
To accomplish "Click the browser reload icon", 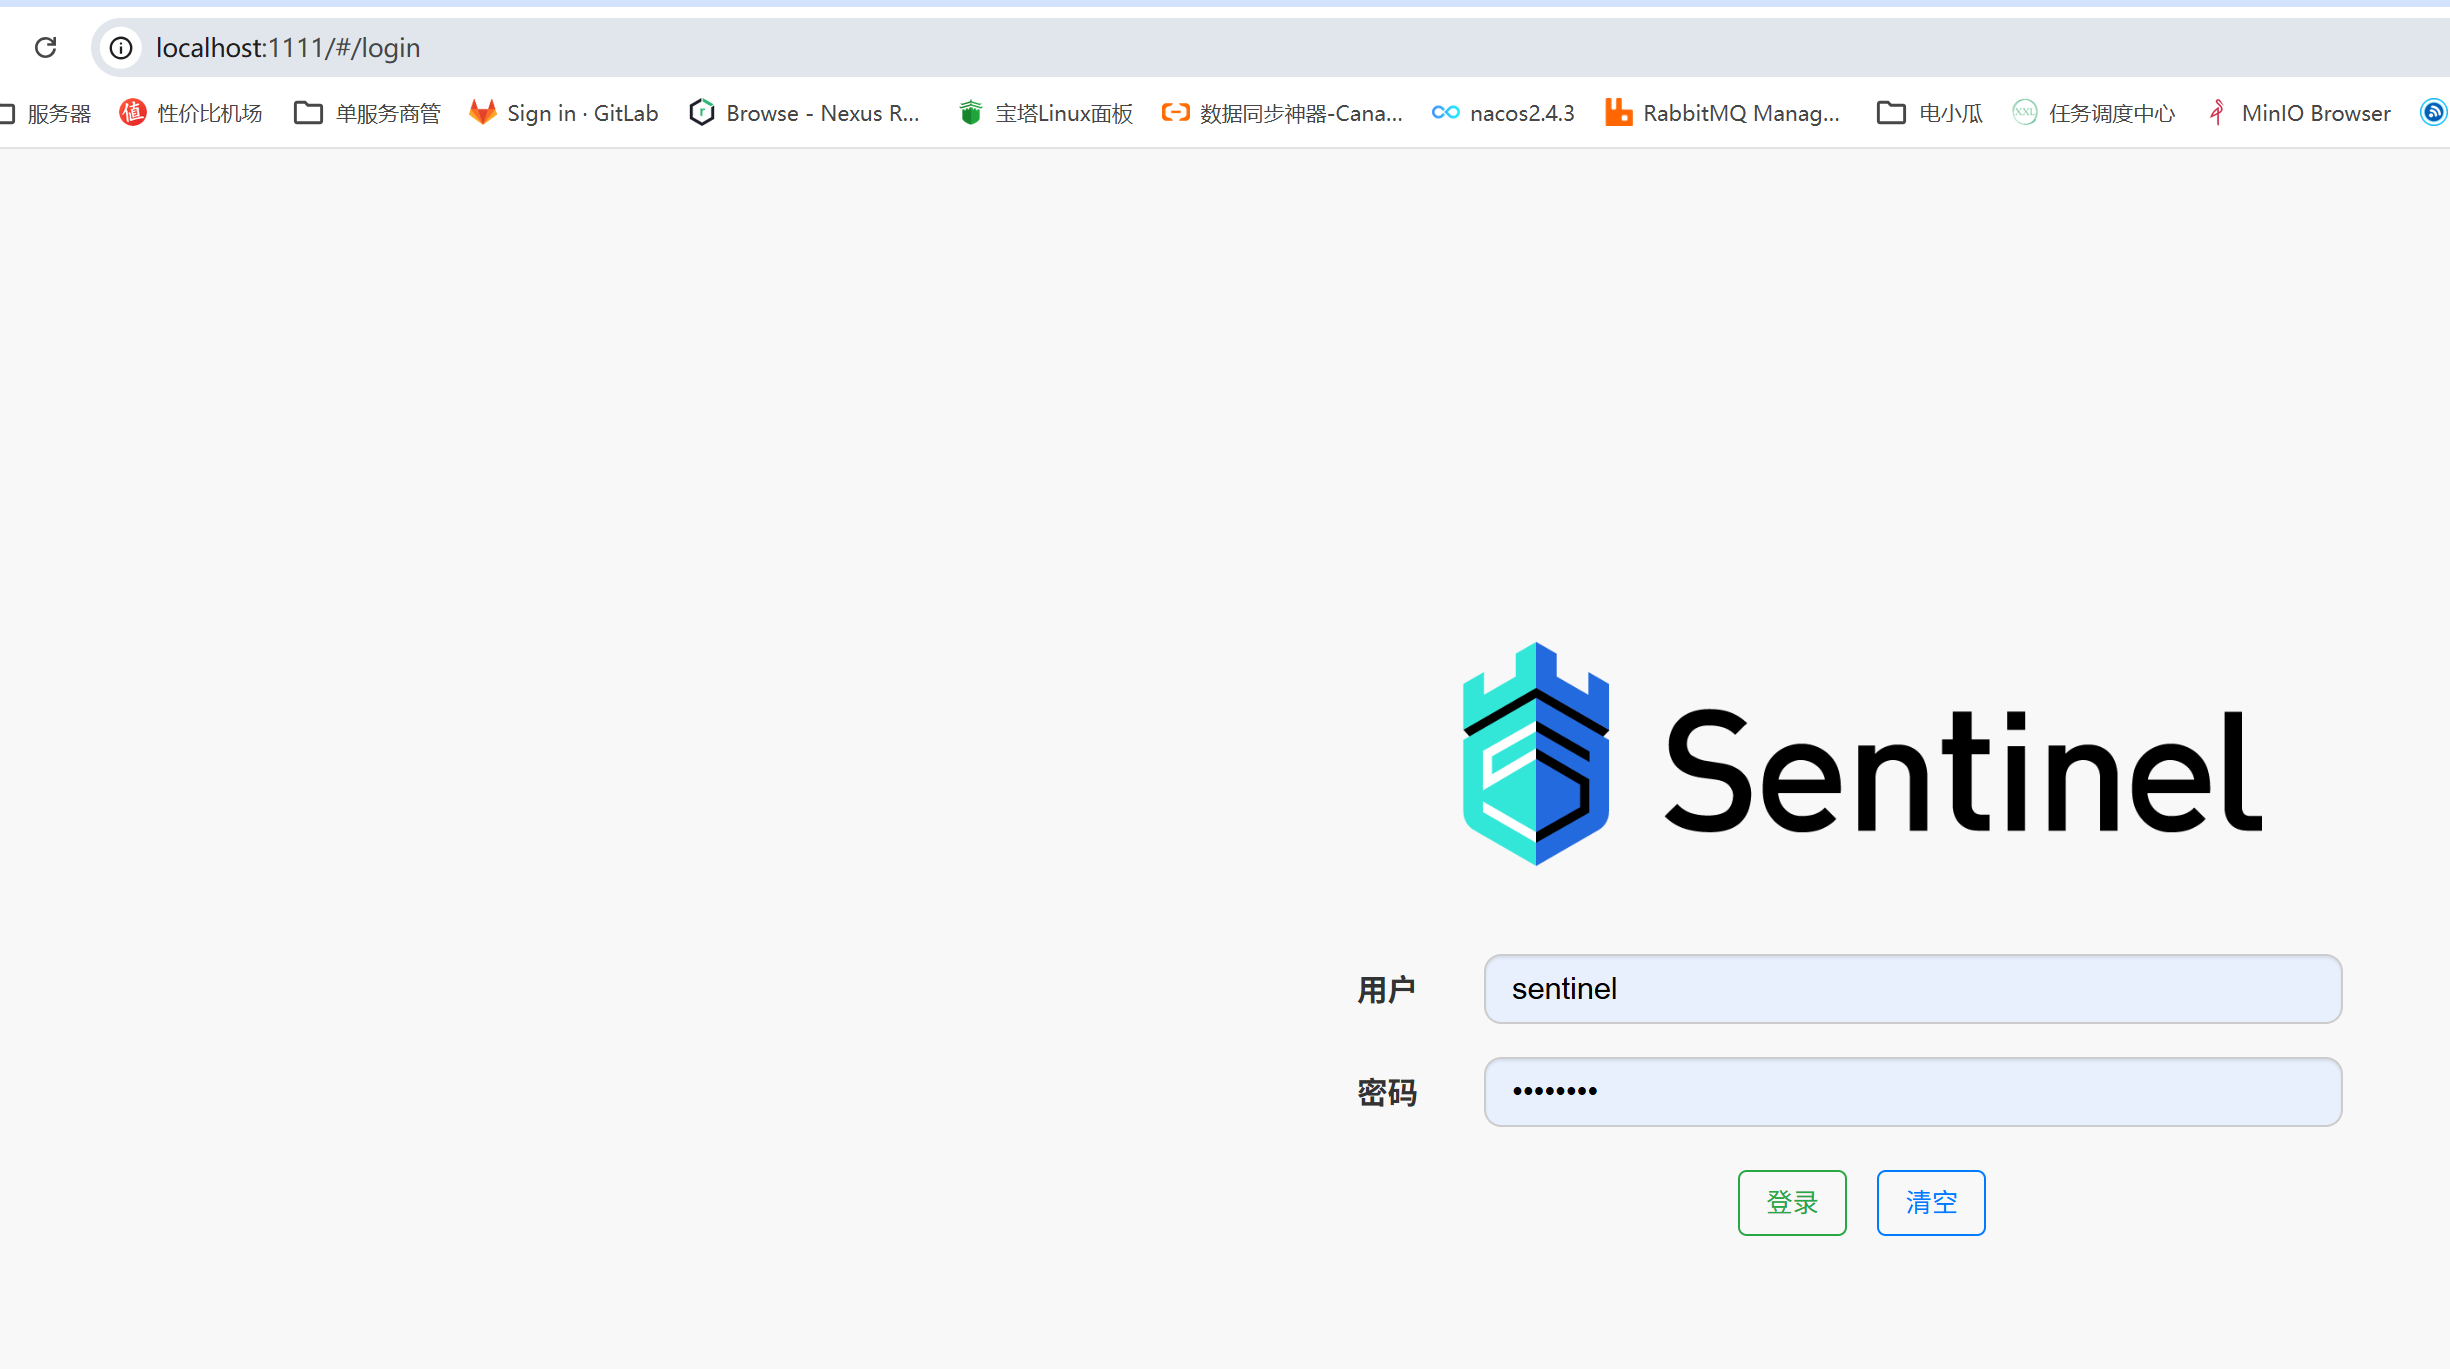I will (x=45, y=47).
